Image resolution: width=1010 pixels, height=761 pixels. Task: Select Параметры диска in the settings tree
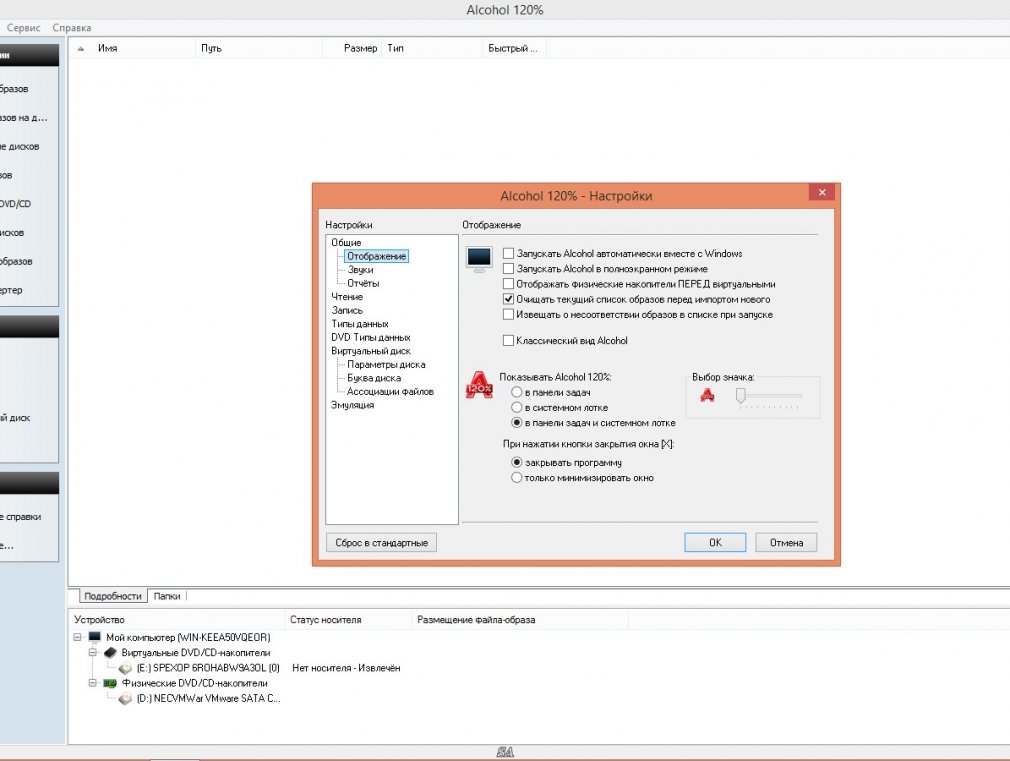386,365
